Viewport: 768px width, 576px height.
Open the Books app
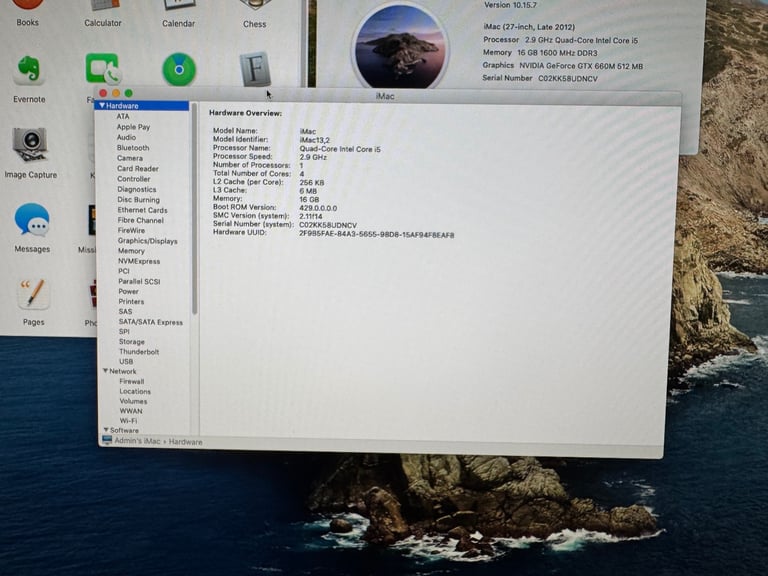point(27,6)
